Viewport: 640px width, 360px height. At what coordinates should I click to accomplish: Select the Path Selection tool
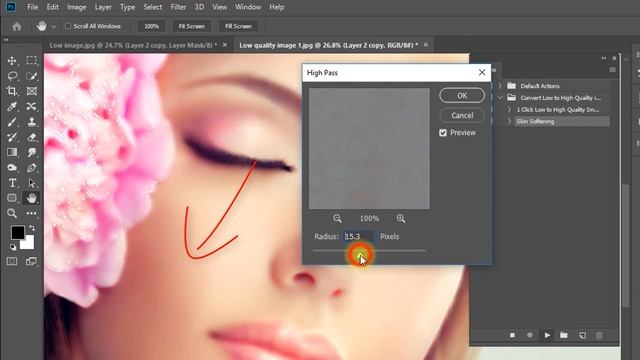coord(31,183)
